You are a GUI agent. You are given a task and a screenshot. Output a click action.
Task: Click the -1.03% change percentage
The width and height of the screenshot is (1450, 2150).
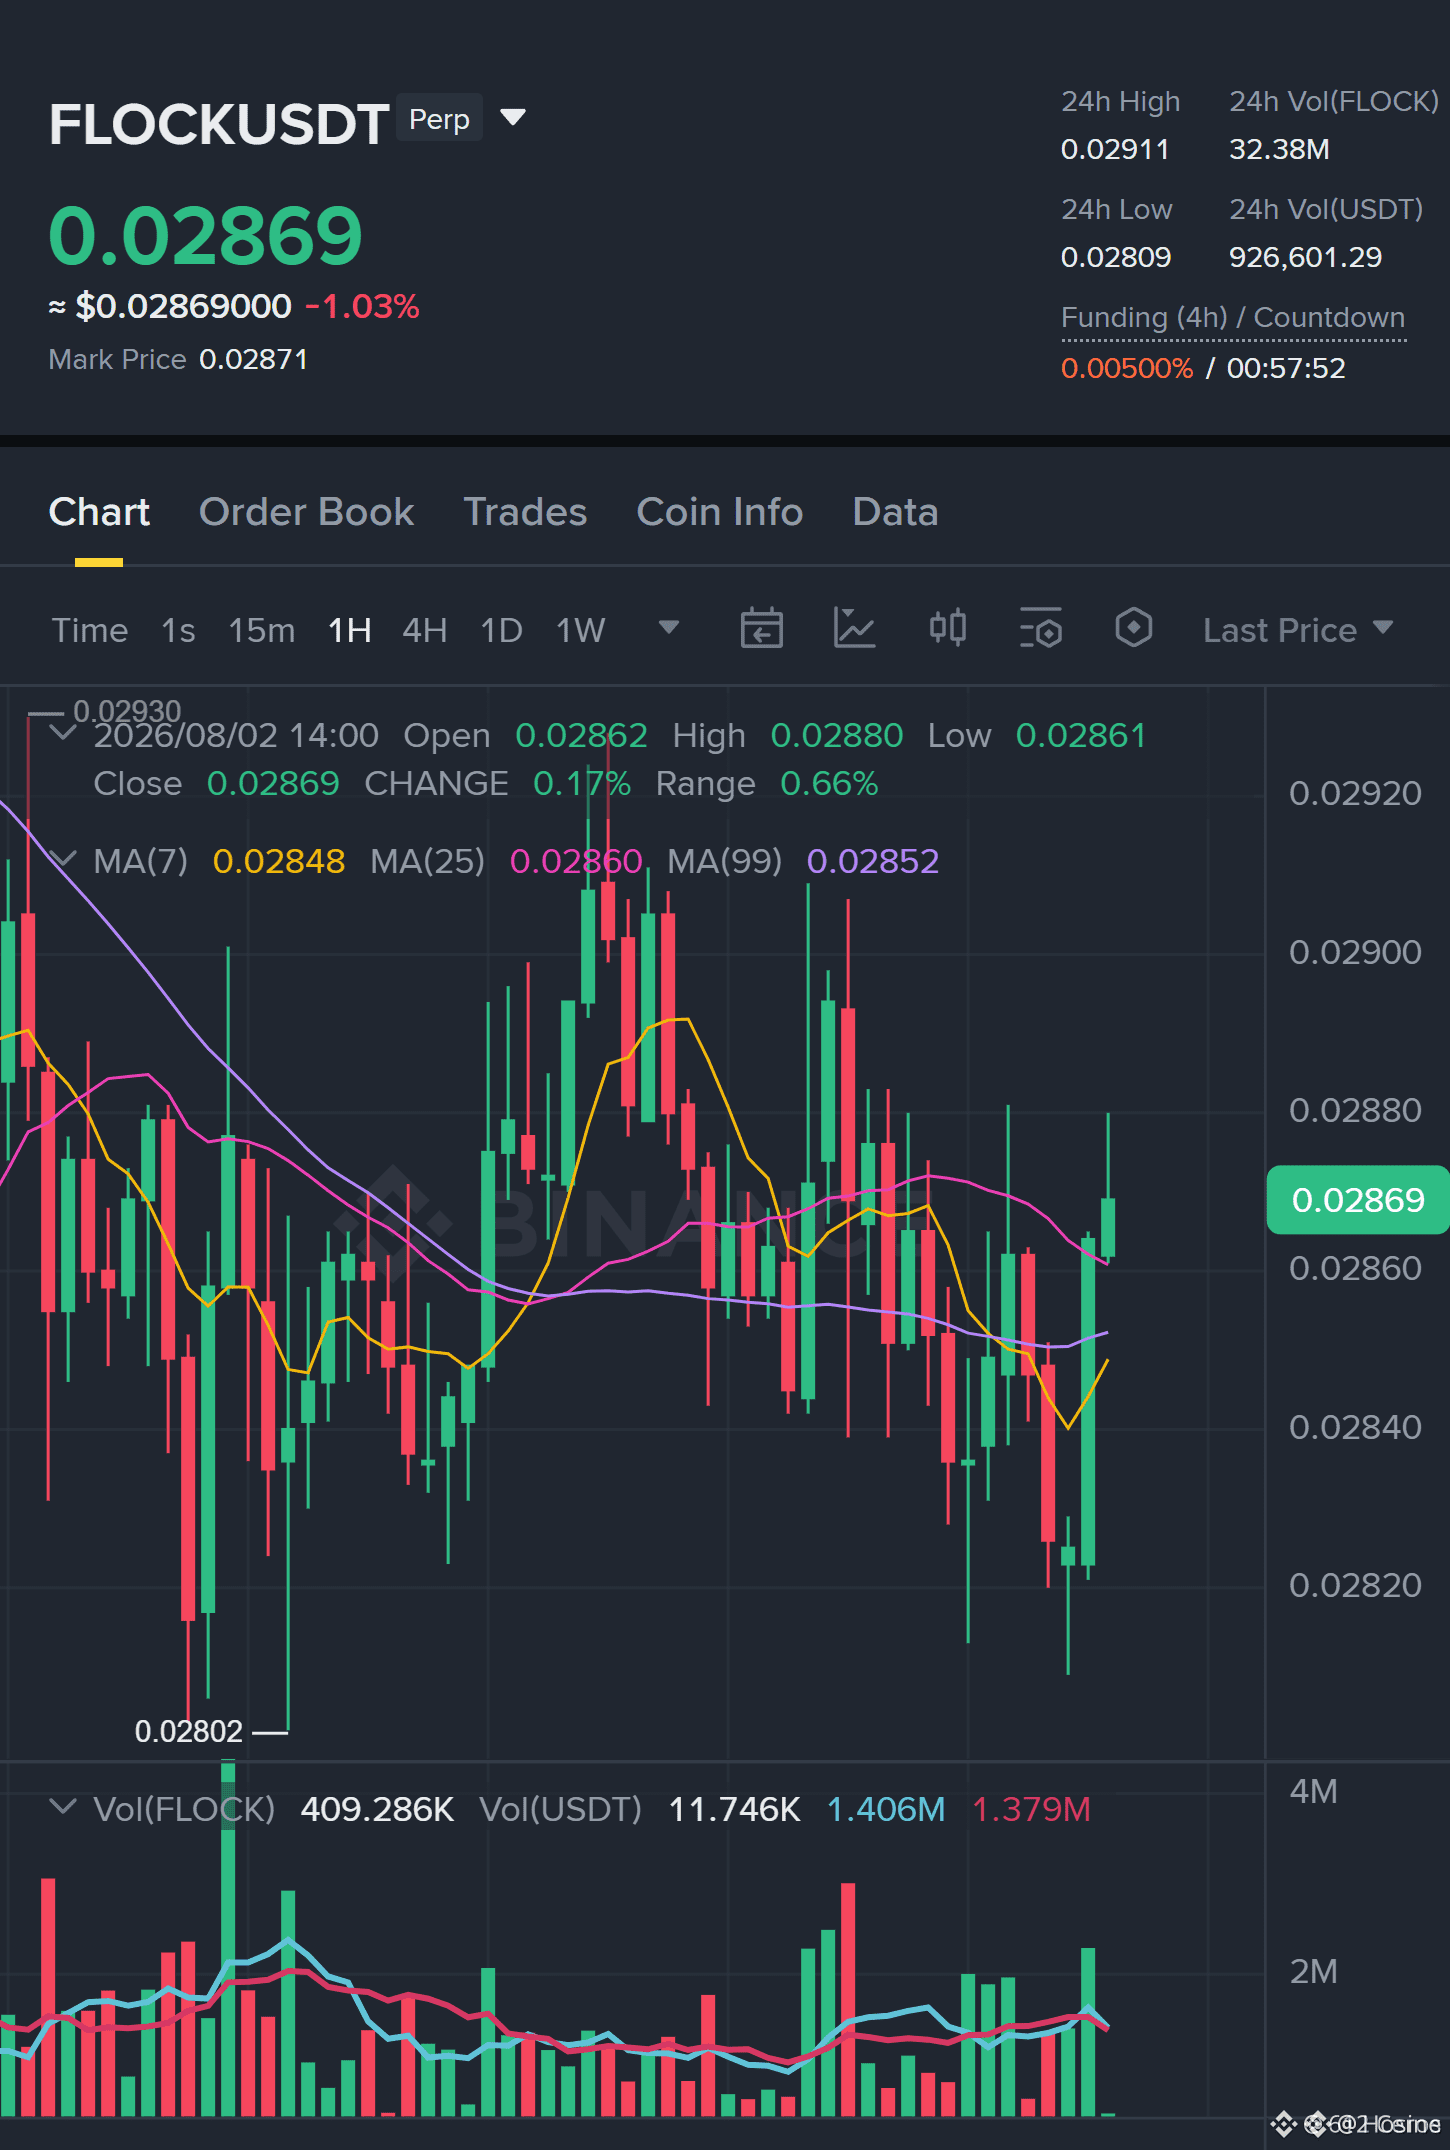coord(362,306)
